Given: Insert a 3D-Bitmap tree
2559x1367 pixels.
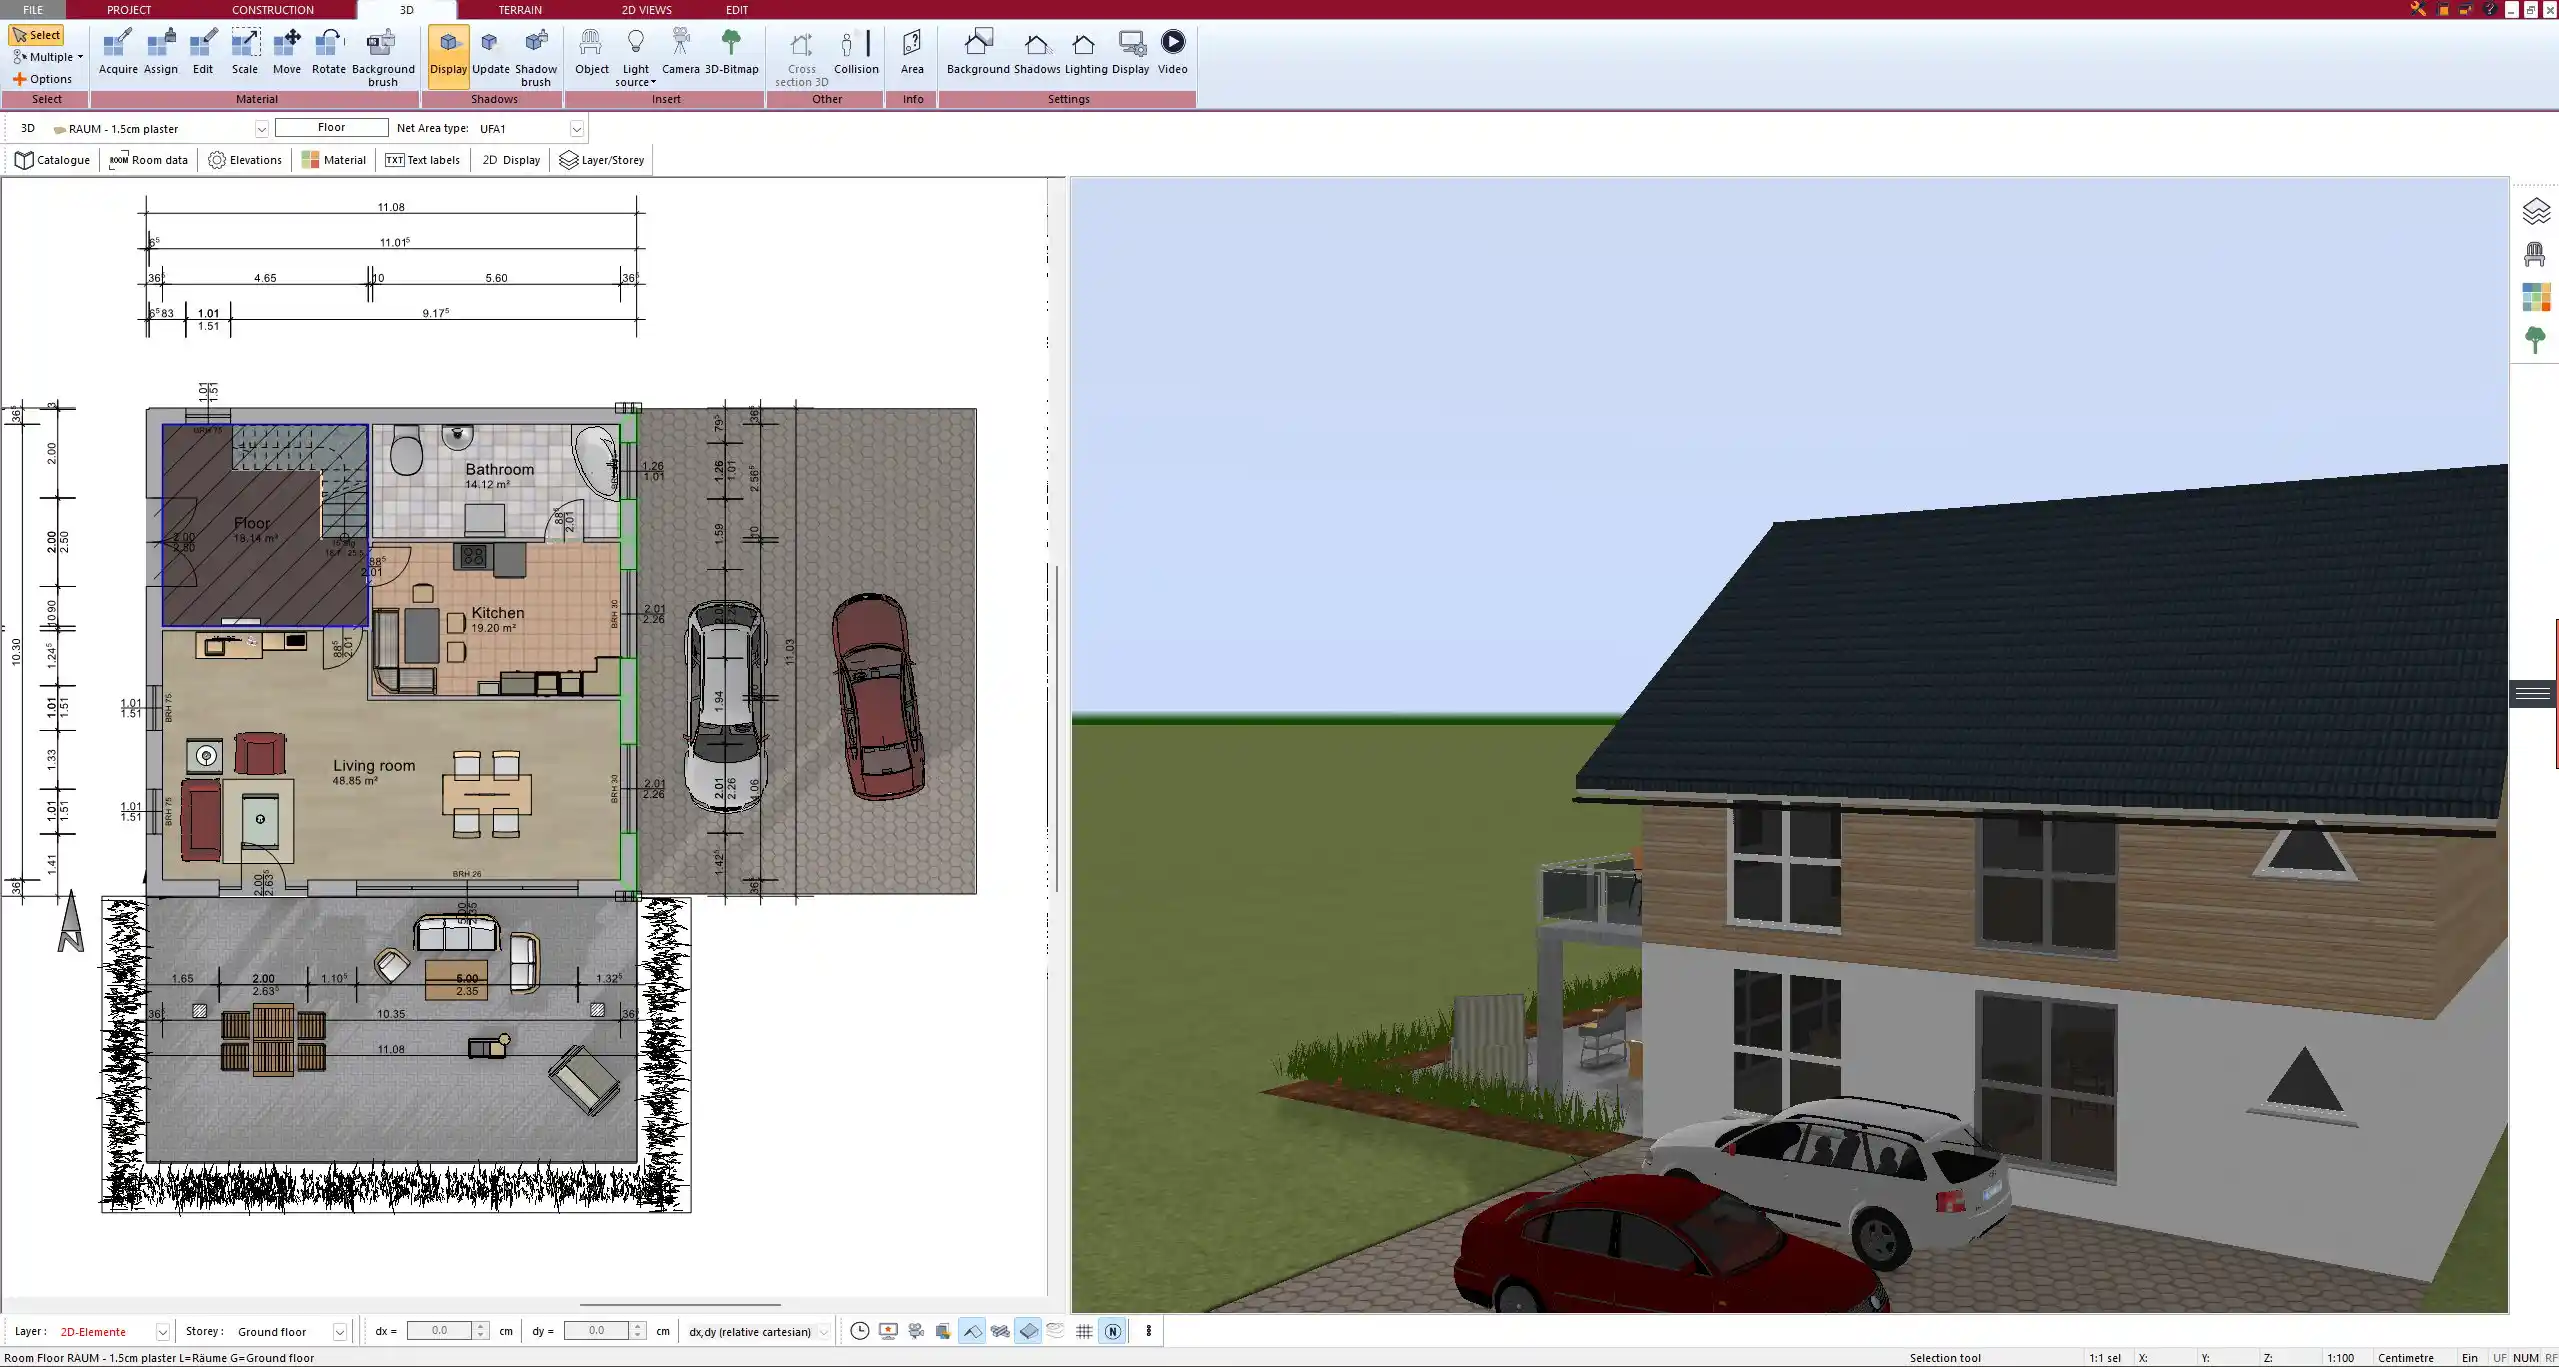Looking at the screenshot, I should pos(731,53).
